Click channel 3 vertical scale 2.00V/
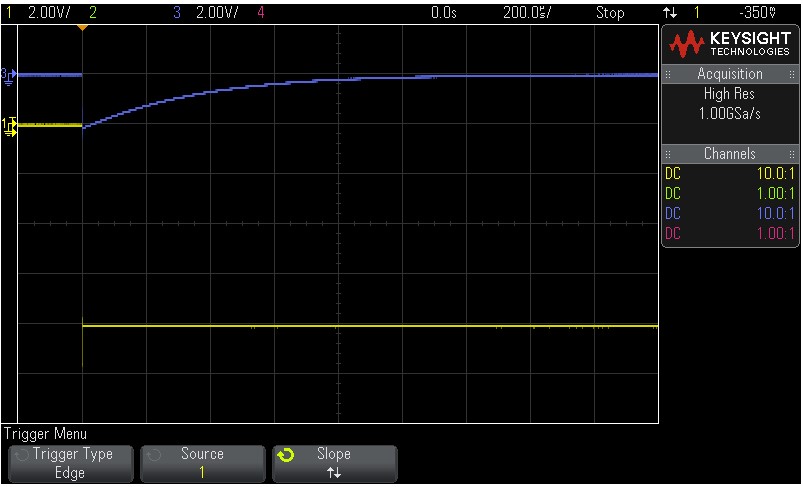The image size is (803, 487). point(217,13)
